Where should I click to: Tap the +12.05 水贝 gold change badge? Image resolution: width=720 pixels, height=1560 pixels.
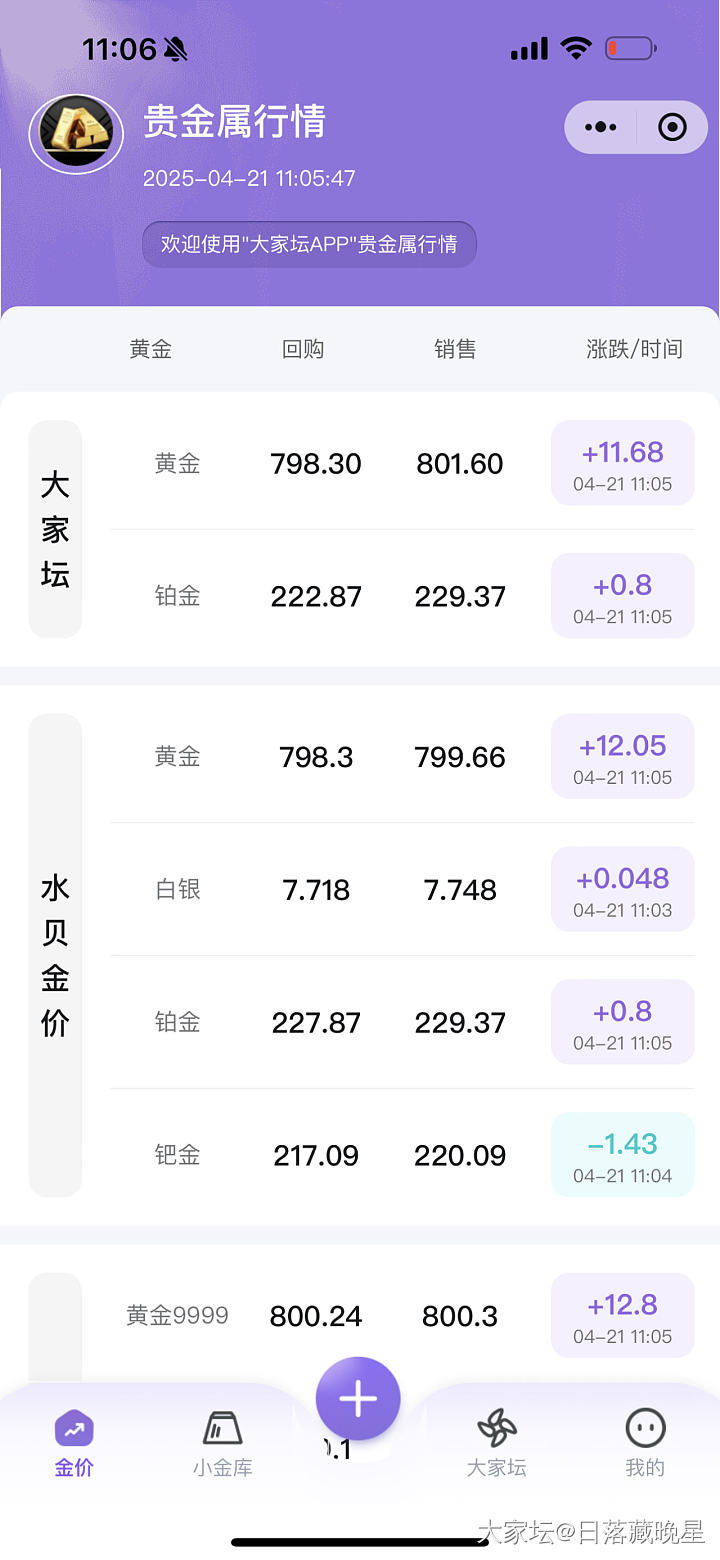tap(622, 756)
